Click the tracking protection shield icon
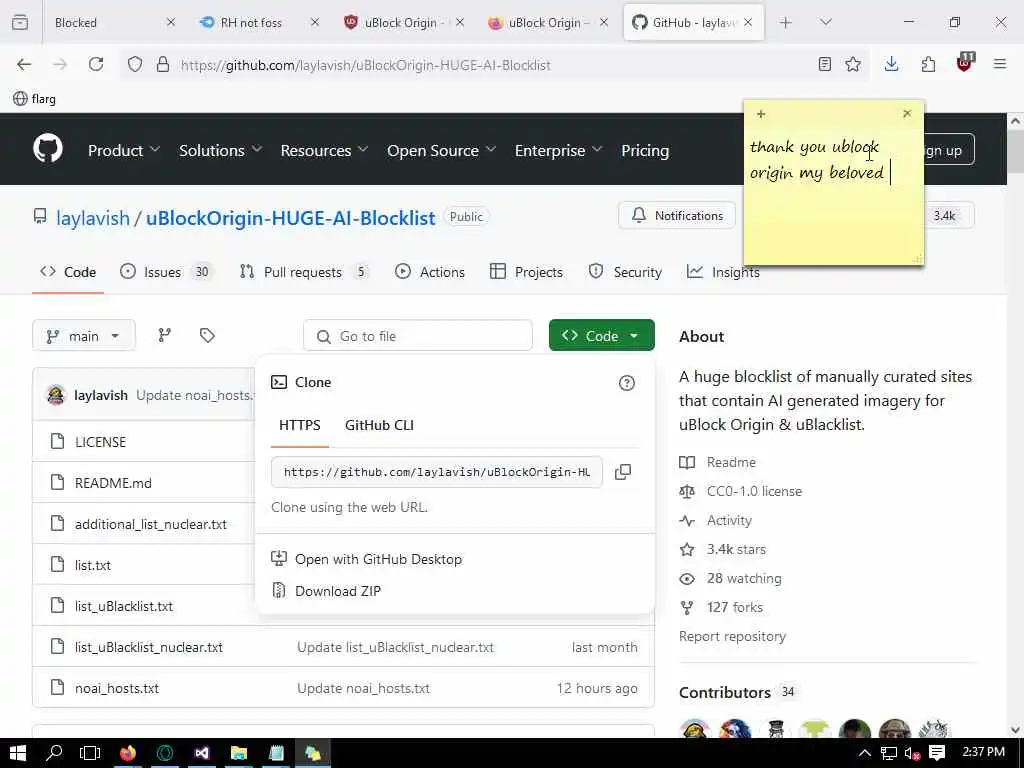Viewport: 1024px width, 768px height. 135,64
